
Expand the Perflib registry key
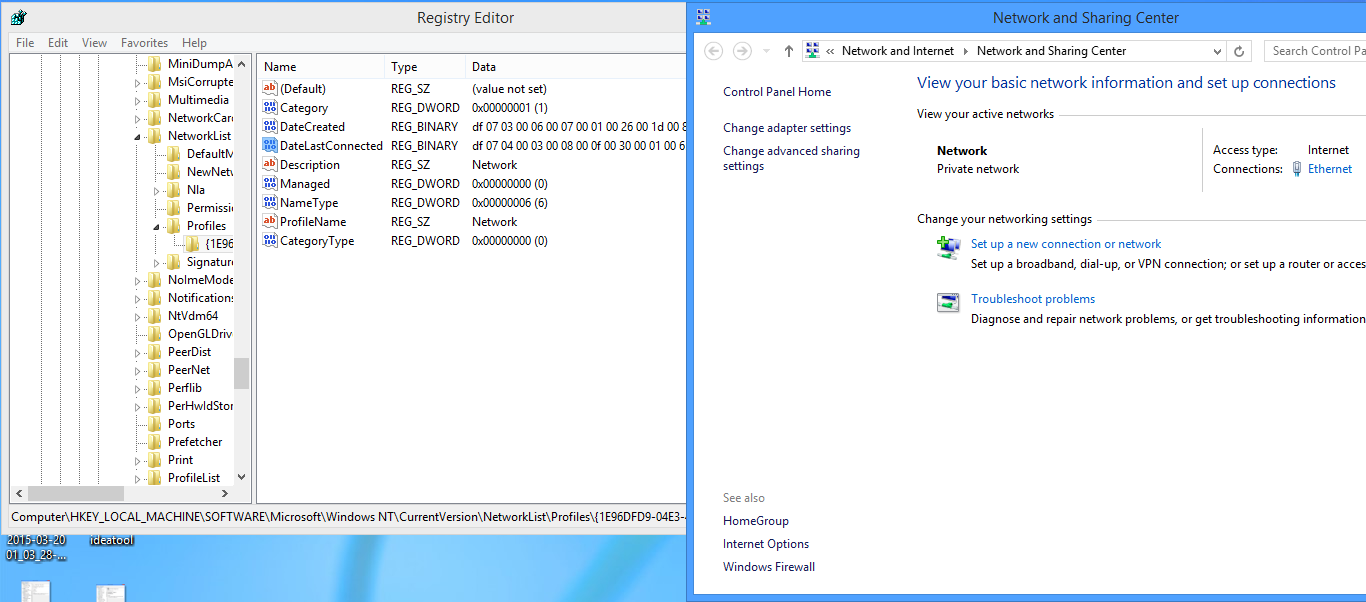click(x=139, y=388)
